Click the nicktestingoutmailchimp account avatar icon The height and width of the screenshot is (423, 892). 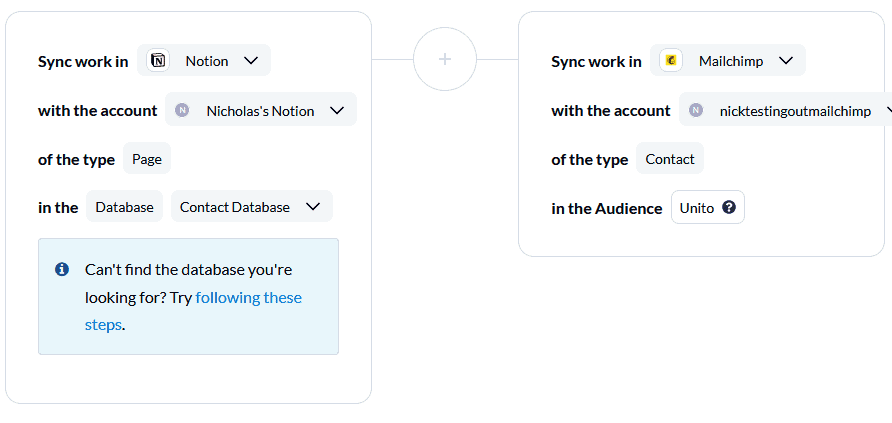coord(696,110)
